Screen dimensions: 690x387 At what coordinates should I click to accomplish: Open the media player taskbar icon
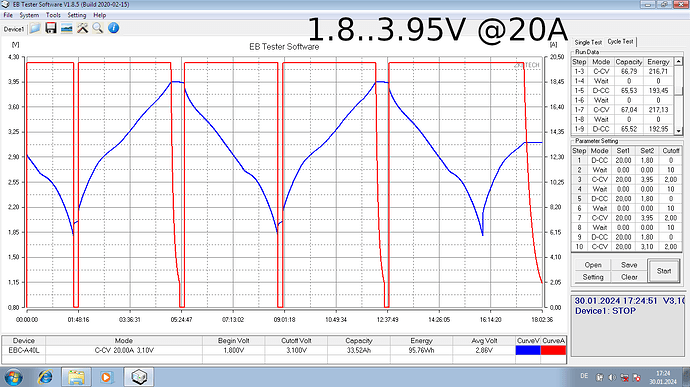pyautogui.click(x=106, y=377)
